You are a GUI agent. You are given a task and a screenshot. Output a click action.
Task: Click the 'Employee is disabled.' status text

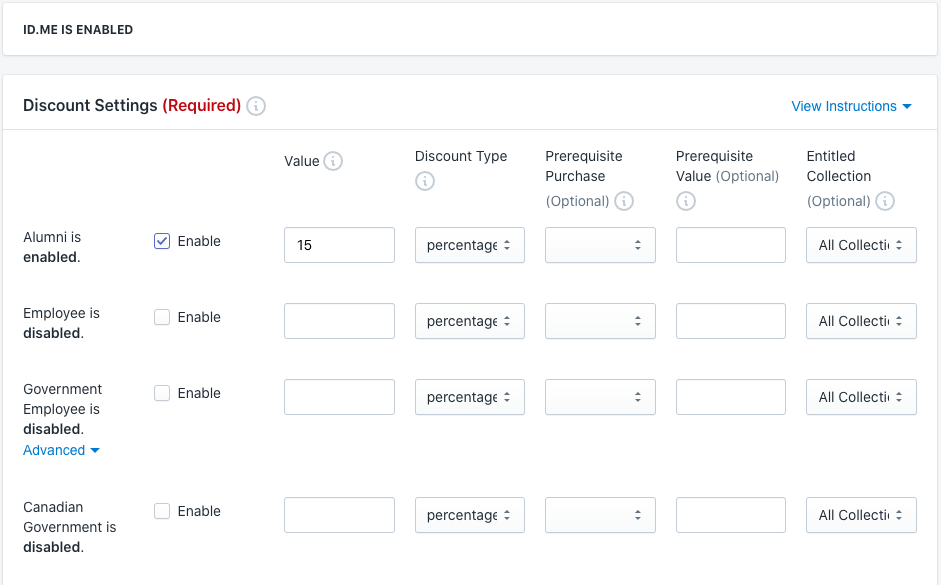(61, 323)
